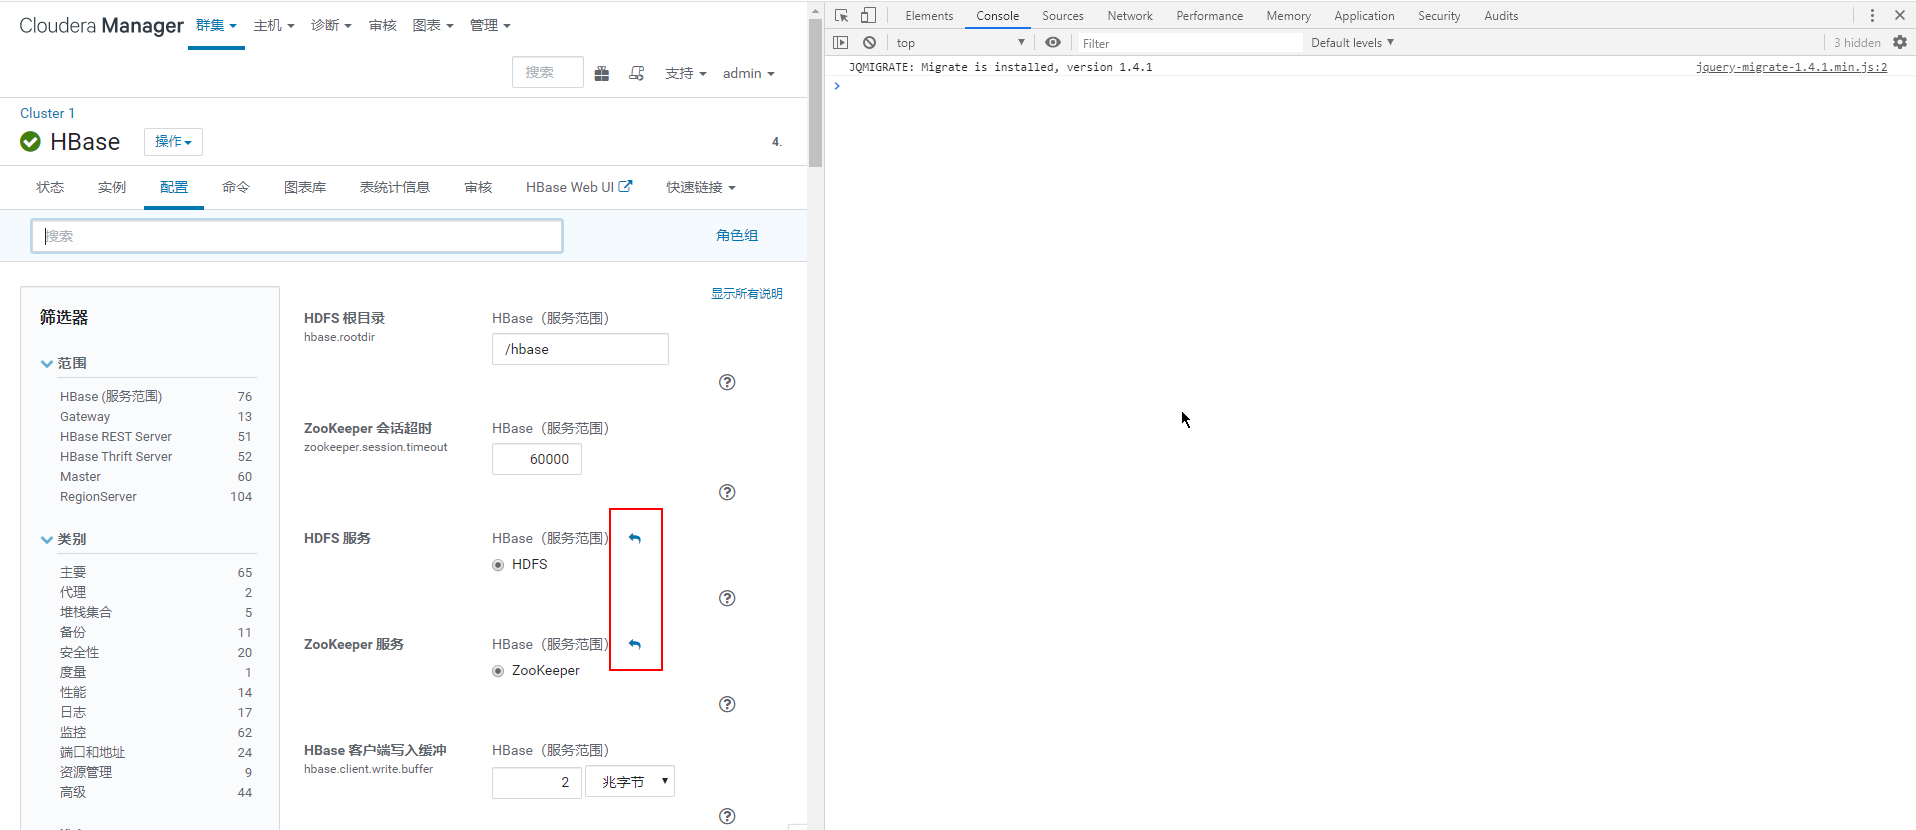This screenshot has height=830, width=1916.
Task: Open 兆字节 unit dropdown
Action: click(630, 782)
